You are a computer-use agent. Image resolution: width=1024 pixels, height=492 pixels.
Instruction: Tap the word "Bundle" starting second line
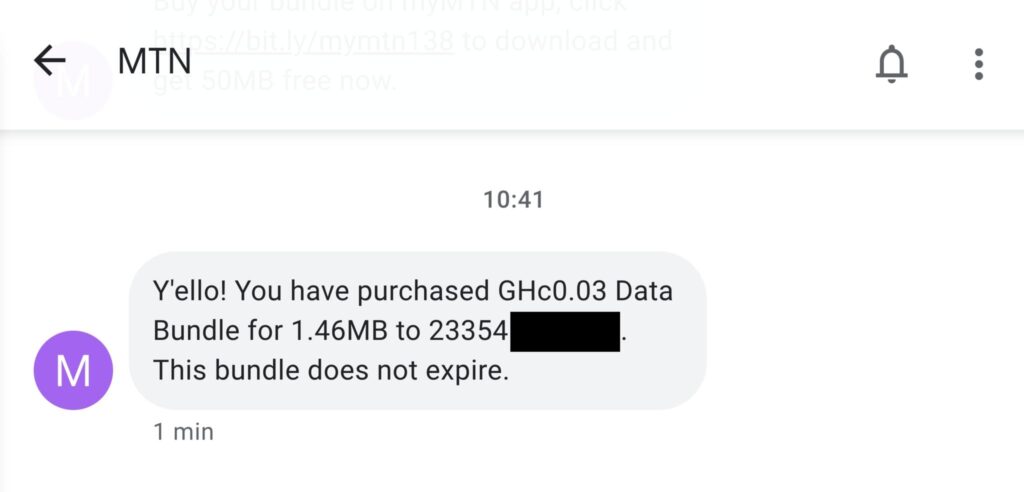pos(194,330)
